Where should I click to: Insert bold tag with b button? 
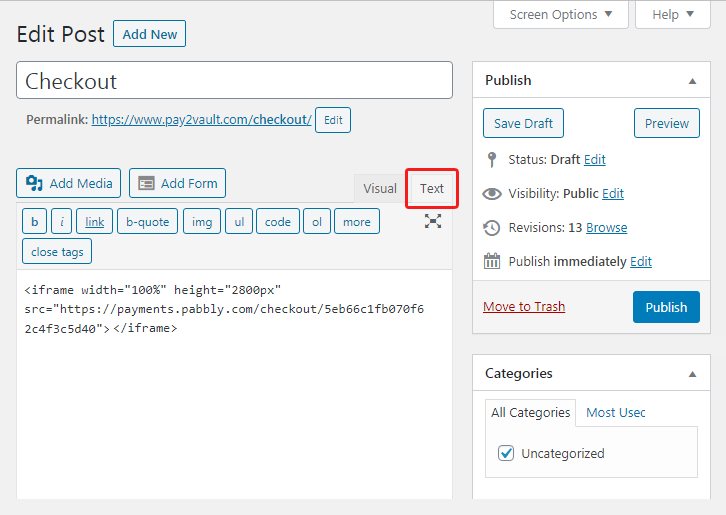point(35,222)
